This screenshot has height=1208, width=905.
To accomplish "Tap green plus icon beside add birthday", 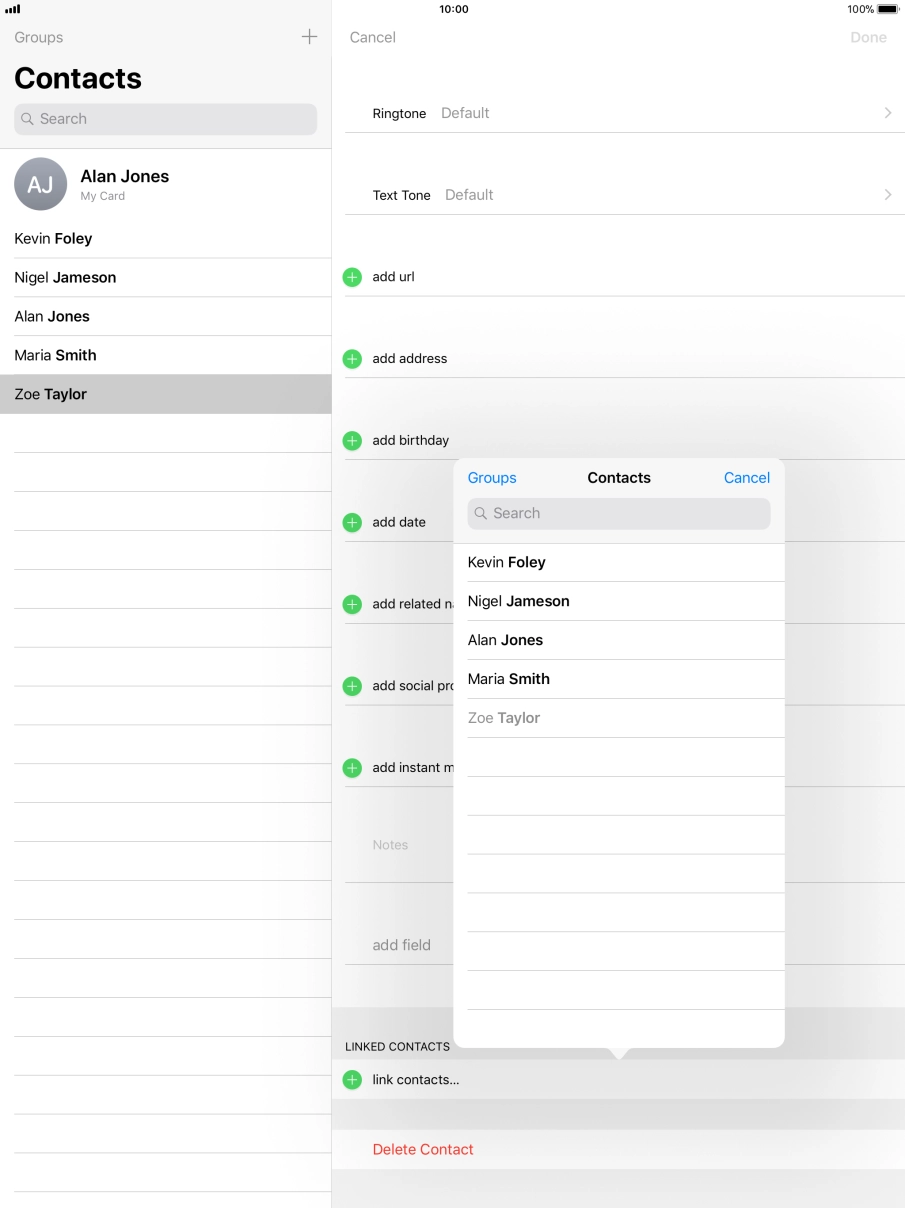I will click(352, 441).
